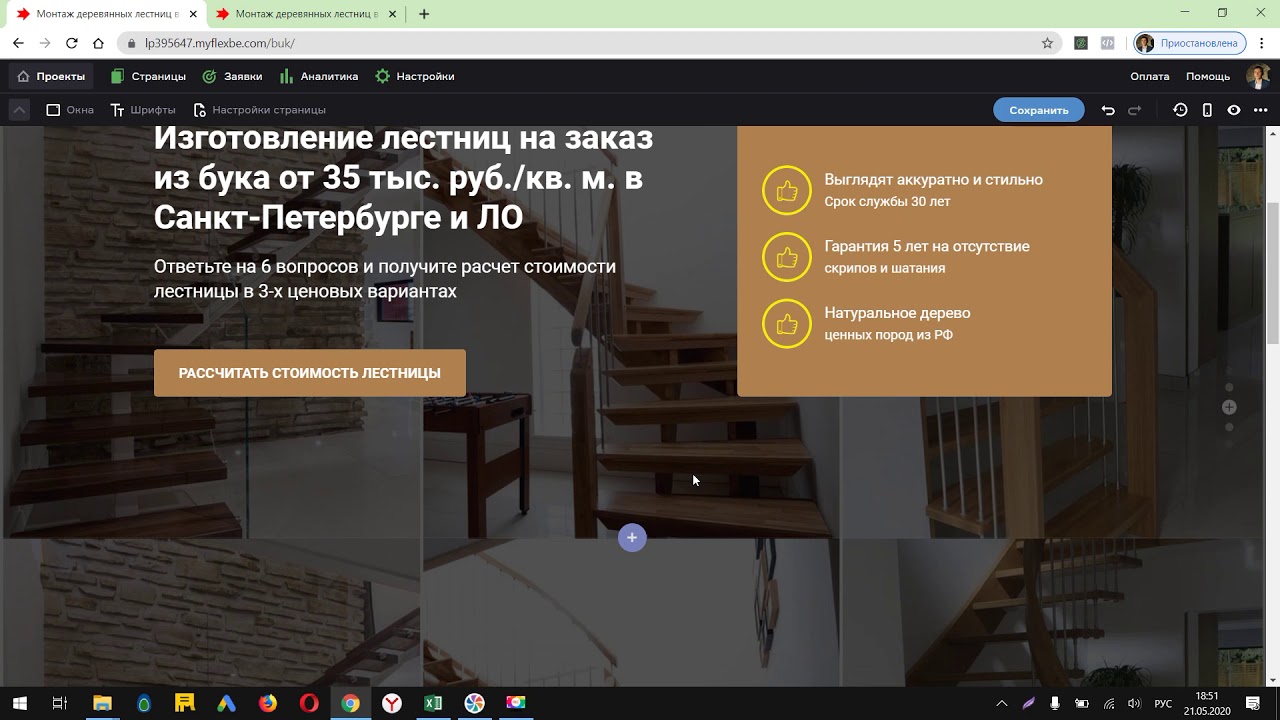Expand hidden system tray icons
This screenshot has width=1280, height=720.
pos(1002,703)
